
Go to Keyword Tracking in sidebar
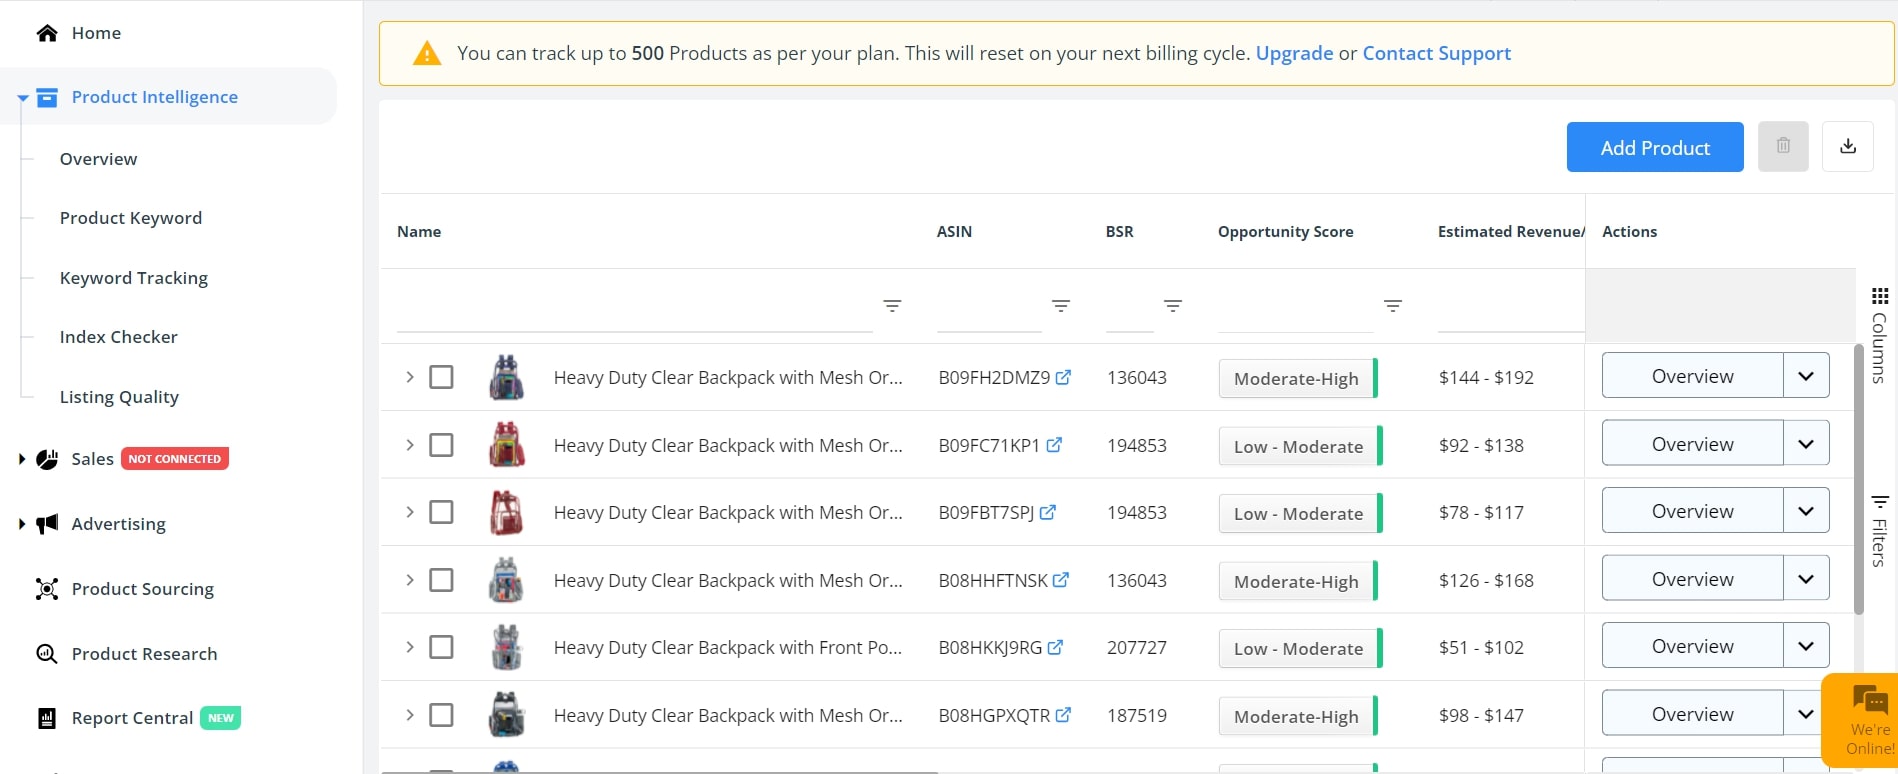coord(134,278)
